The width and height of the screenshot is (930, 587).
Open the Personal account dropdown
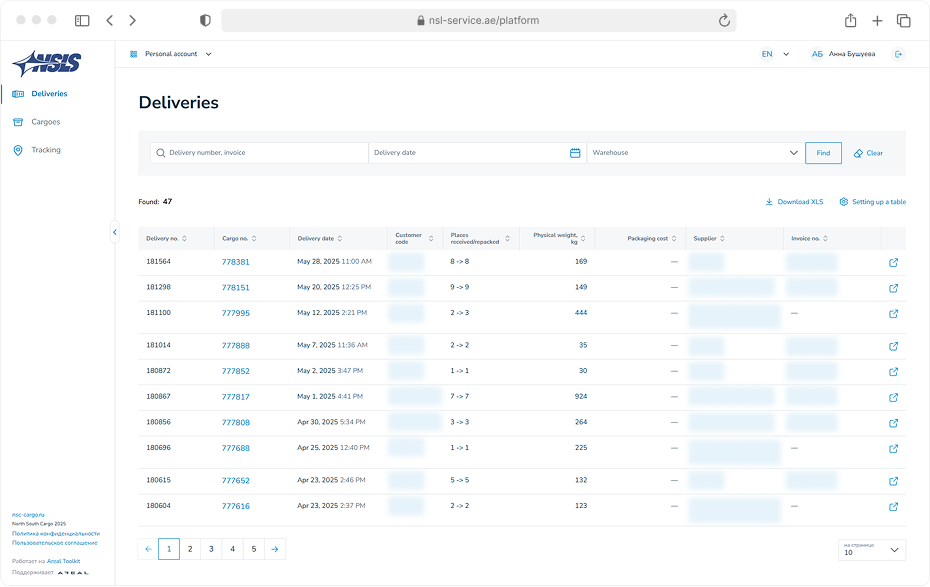pyautogui.click(x=171, y=54)
